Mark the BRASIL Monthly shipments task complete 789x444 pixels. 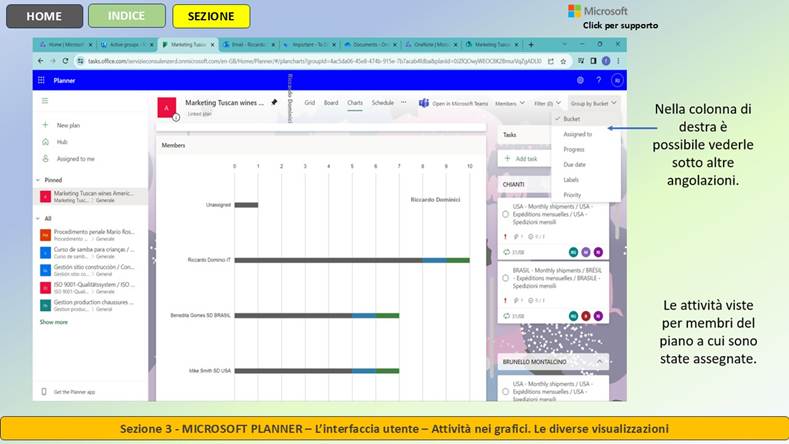coord(505,278)
